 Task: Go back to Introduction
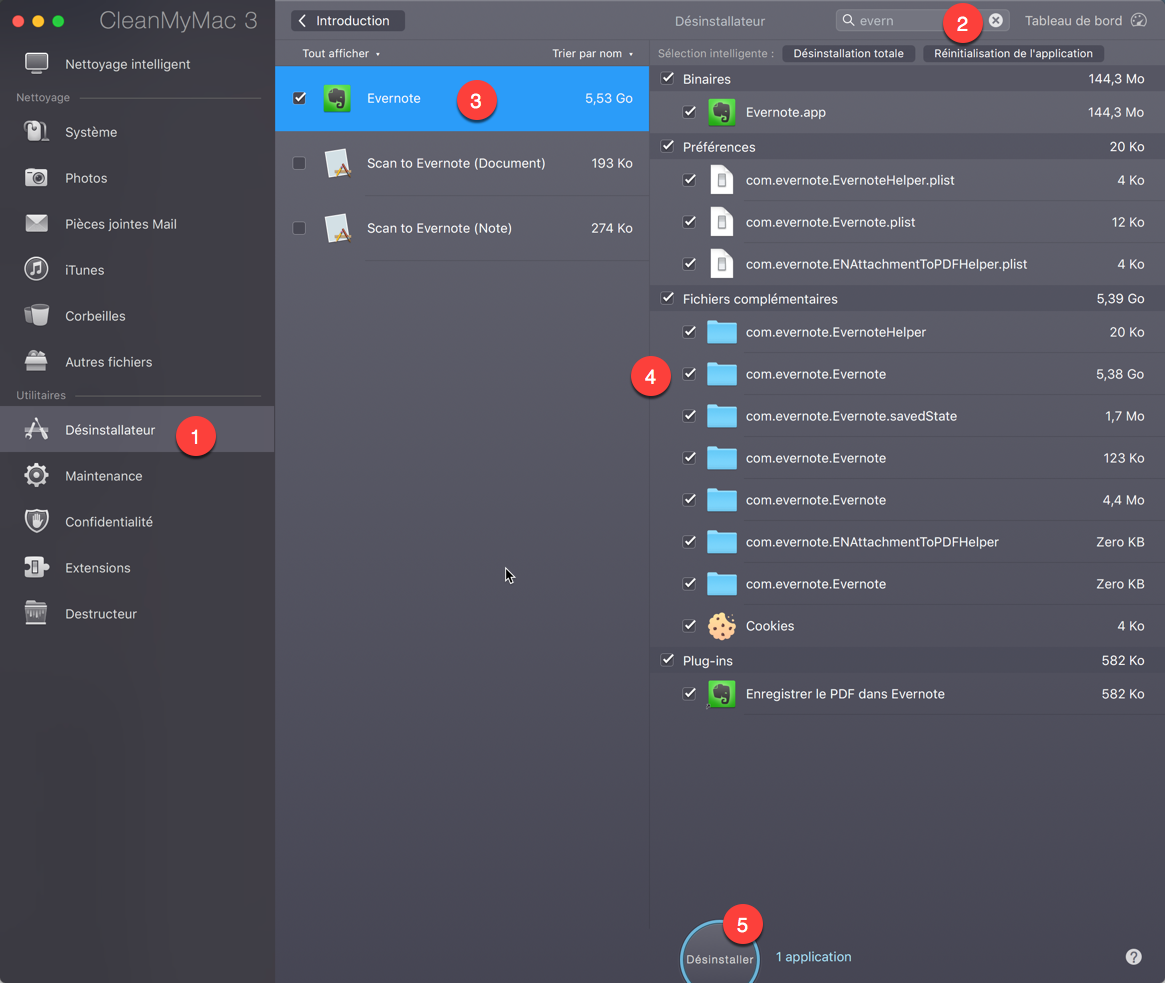point(348,21)
